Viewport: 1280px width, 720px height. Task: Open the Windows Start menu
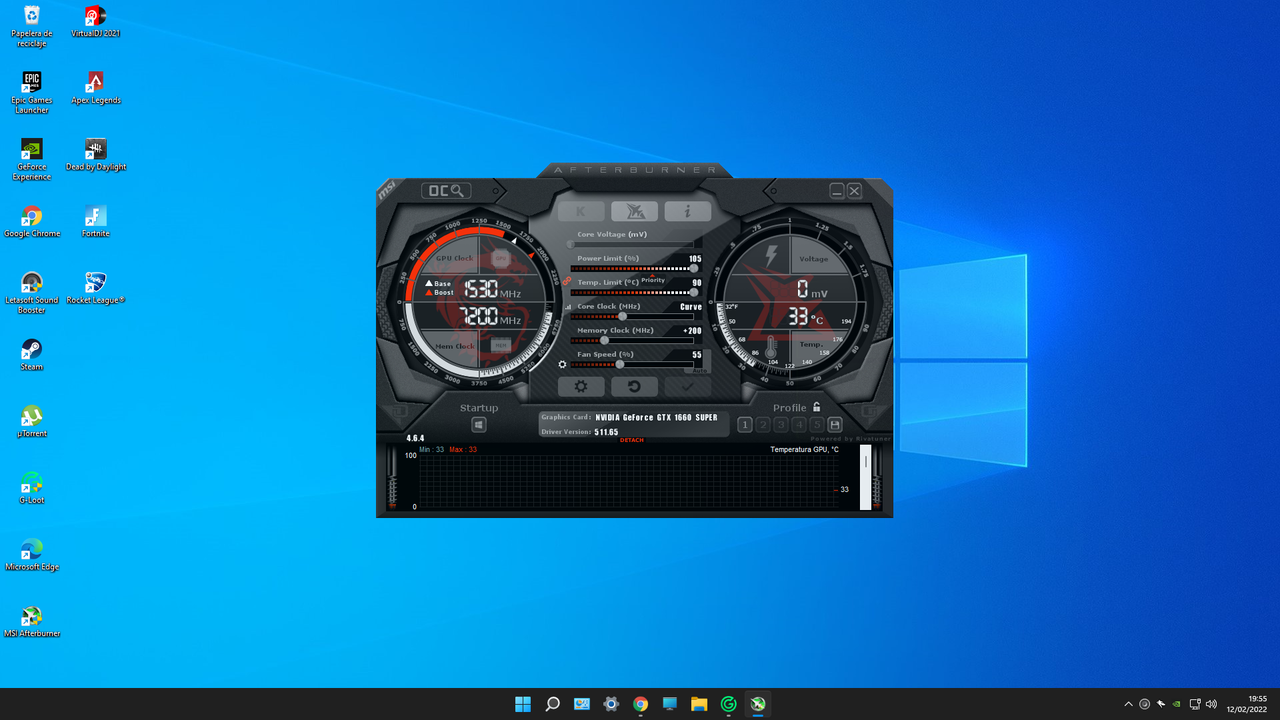[x=523, y=704]
